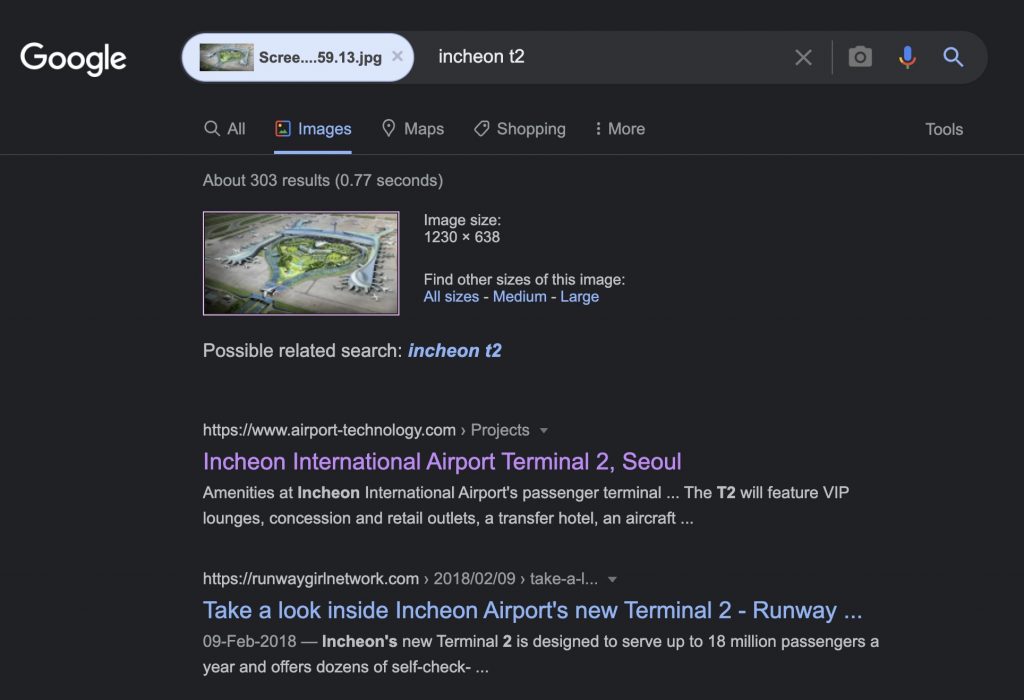This screenshot has width=1024, height=700.
Task: Open Incheon International Airport Terminal 2, Seoul result
Action: [442, 462]
